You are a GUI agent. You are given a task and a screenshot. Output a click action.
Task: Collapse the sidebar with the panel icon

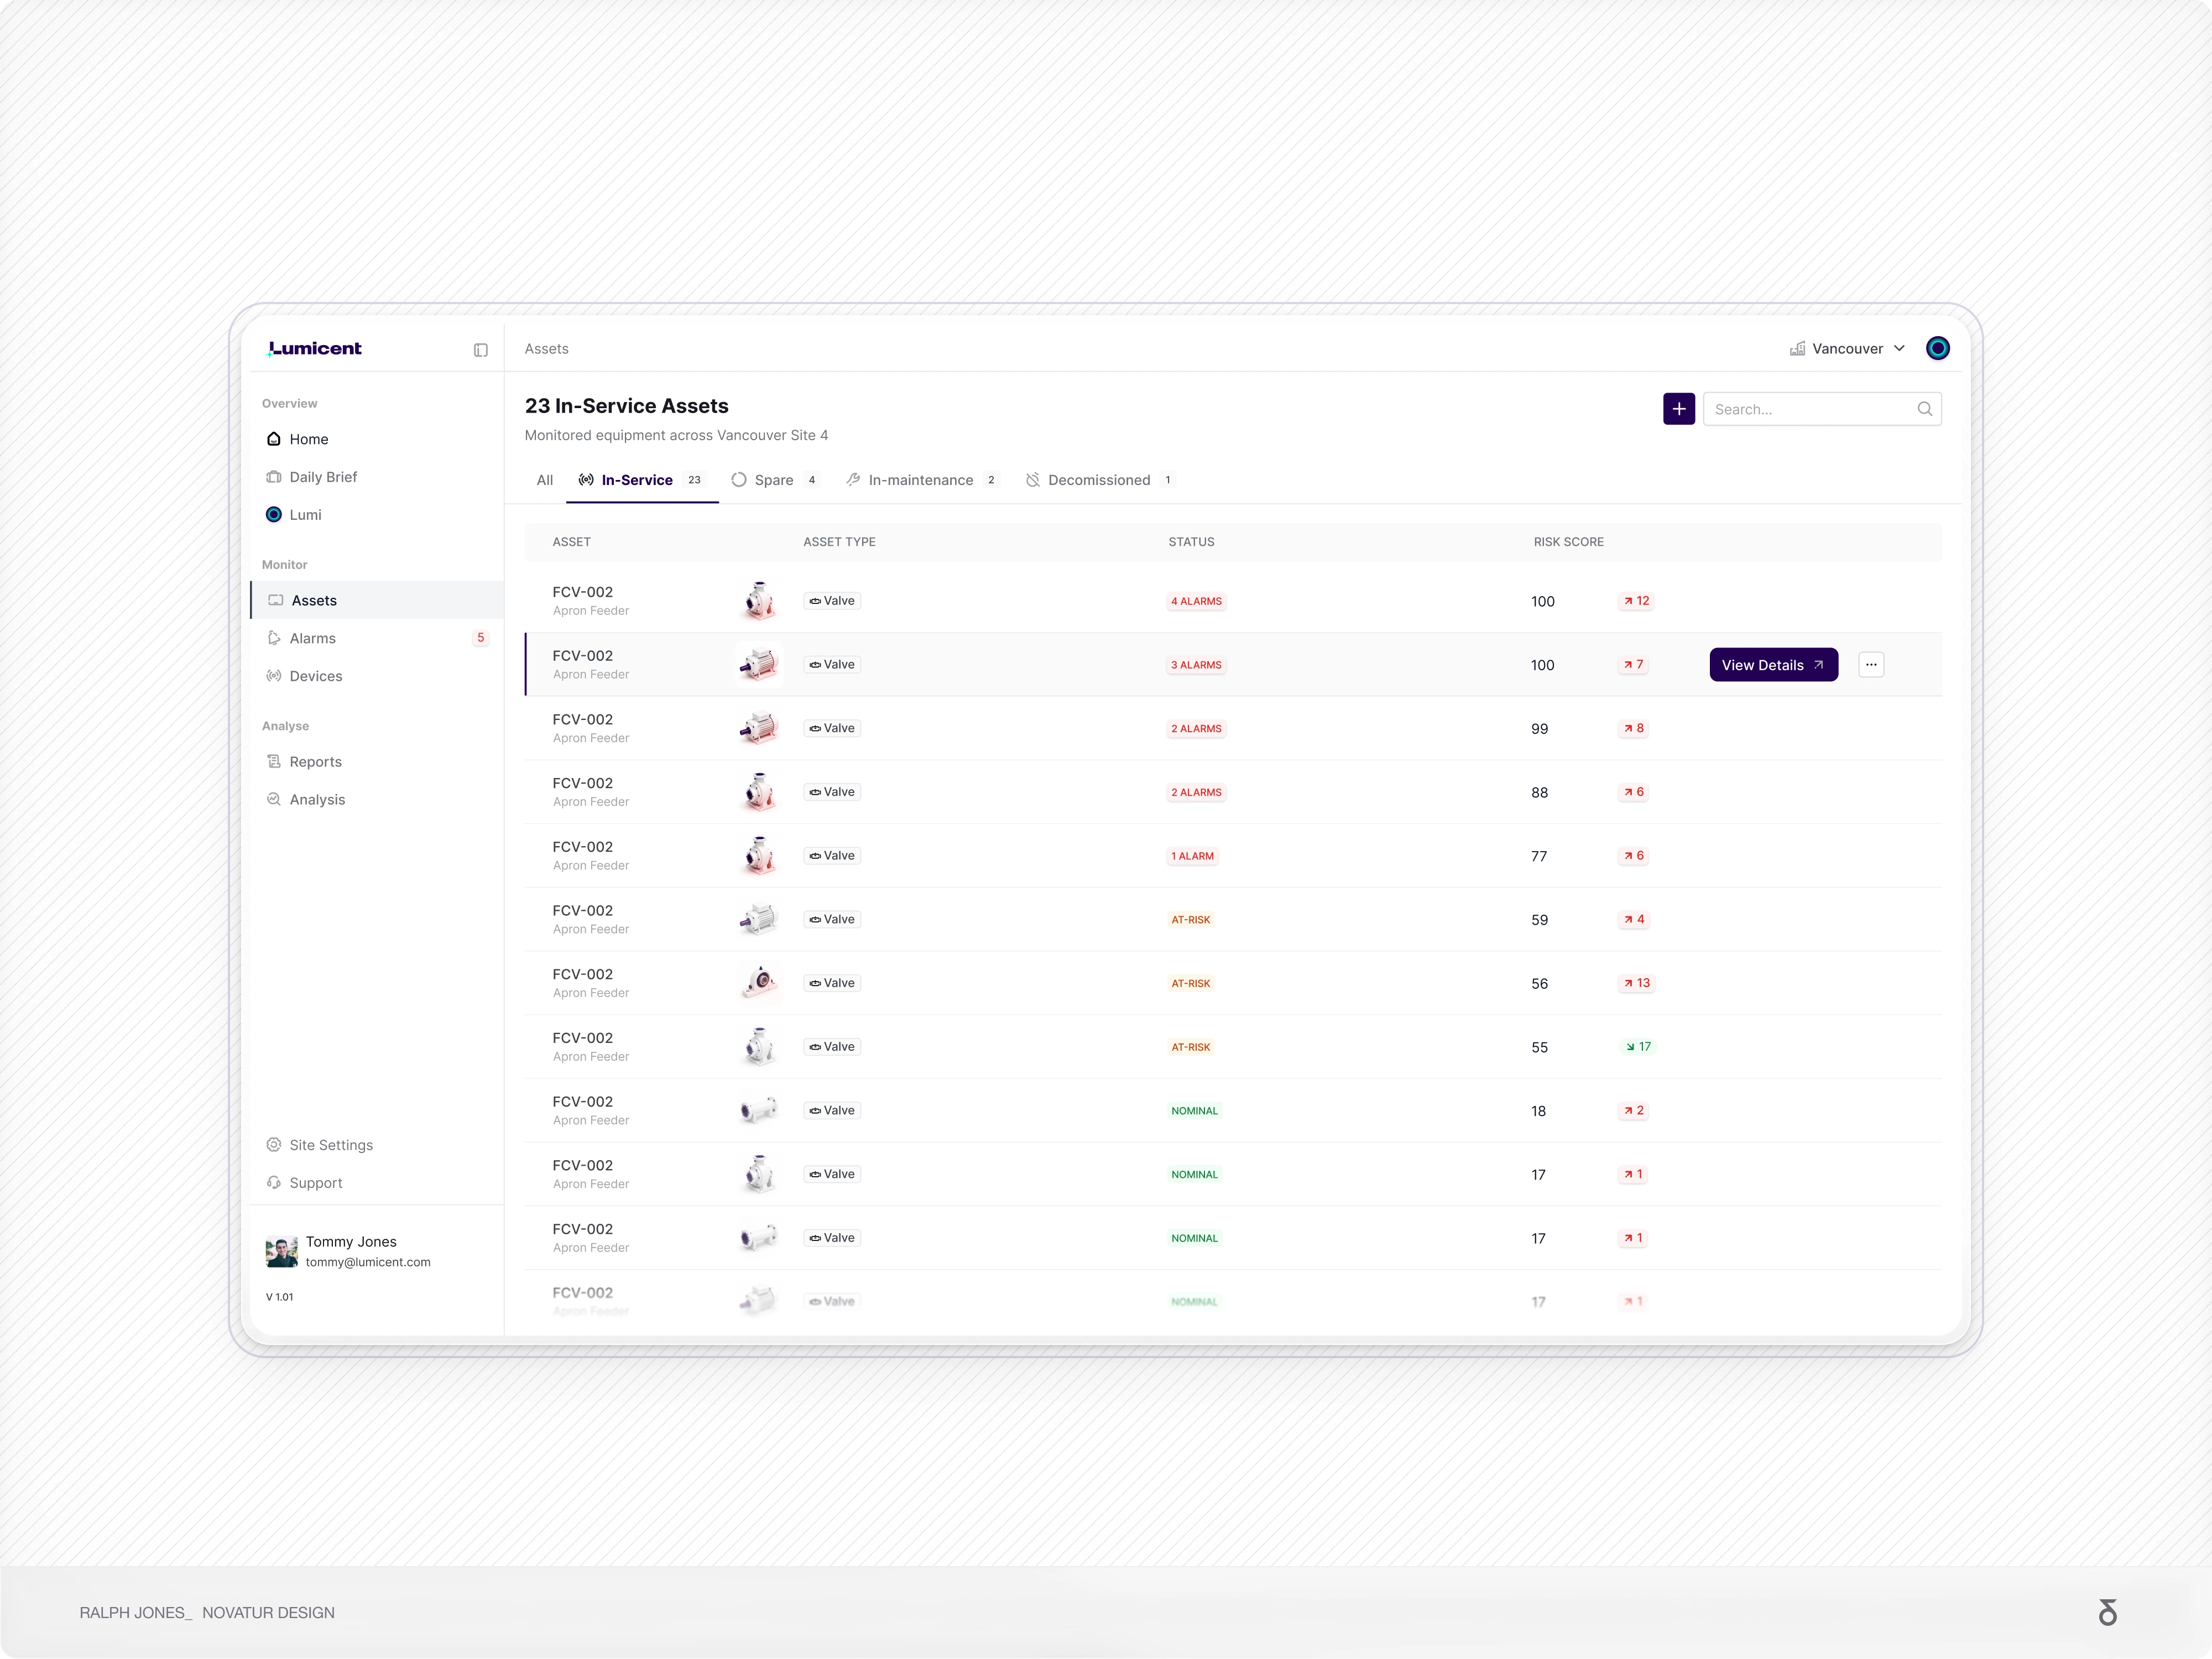coord(481,350)
